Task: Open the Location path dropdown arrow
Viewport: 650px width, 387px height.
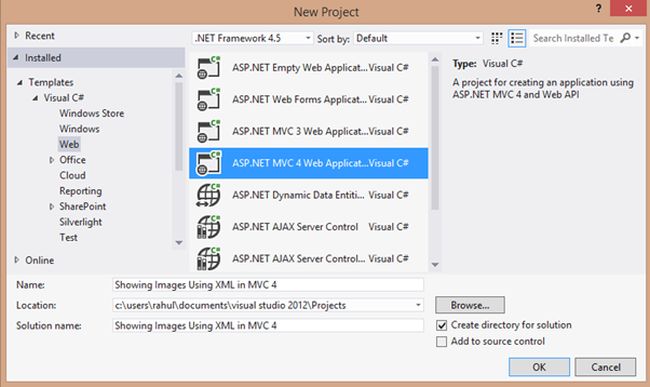Action: pos(418,305)
